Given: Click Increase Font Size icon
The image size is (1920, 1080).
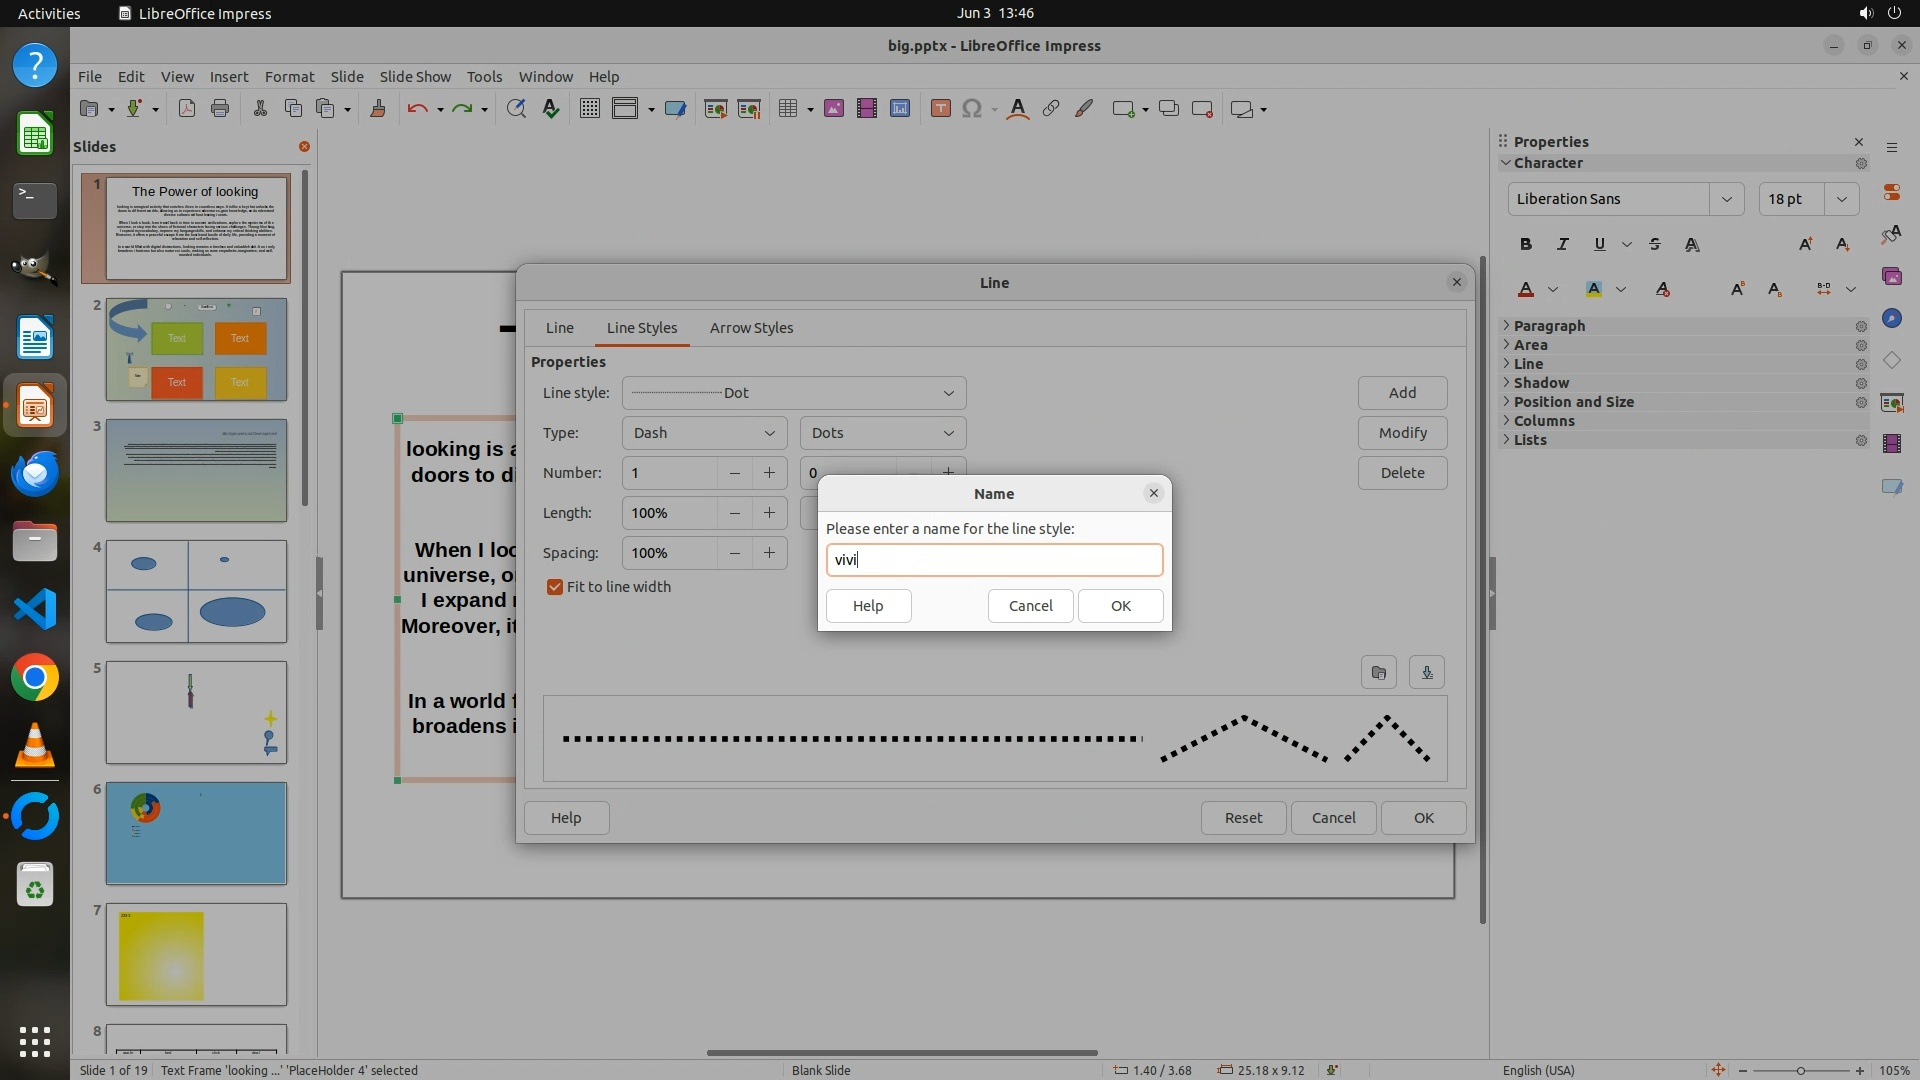Looking at the screenshot, I should [1805, 244].
